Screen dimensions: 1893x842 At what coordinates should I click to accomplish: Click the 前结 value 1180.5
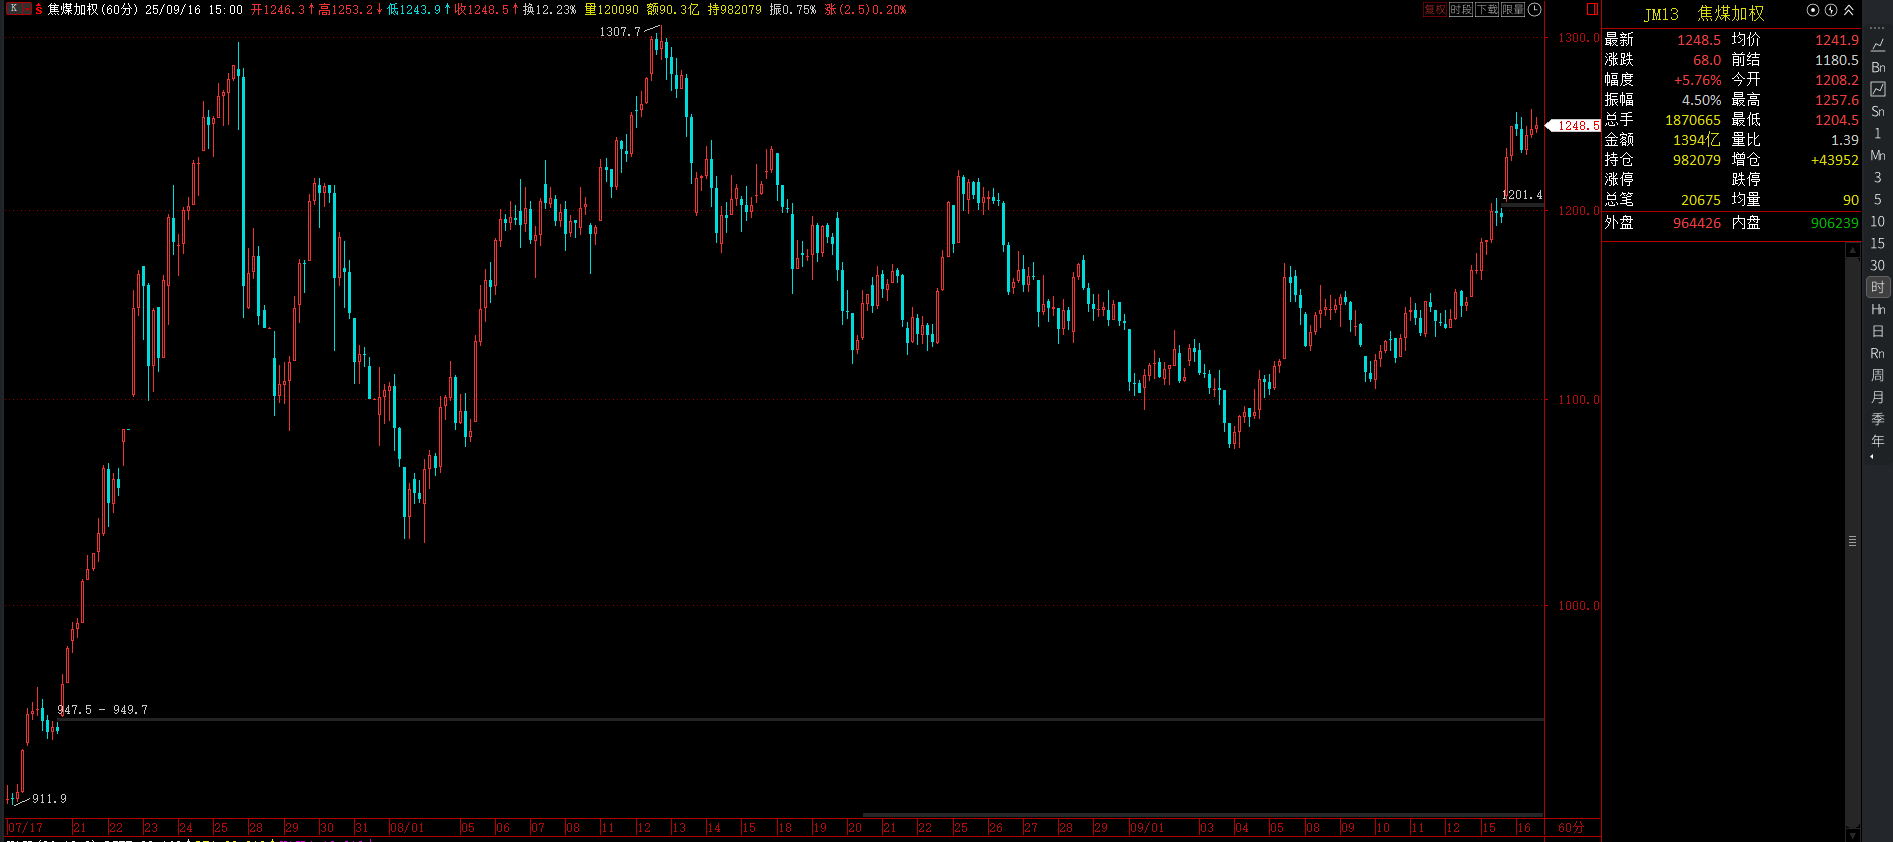(1837, 60)
